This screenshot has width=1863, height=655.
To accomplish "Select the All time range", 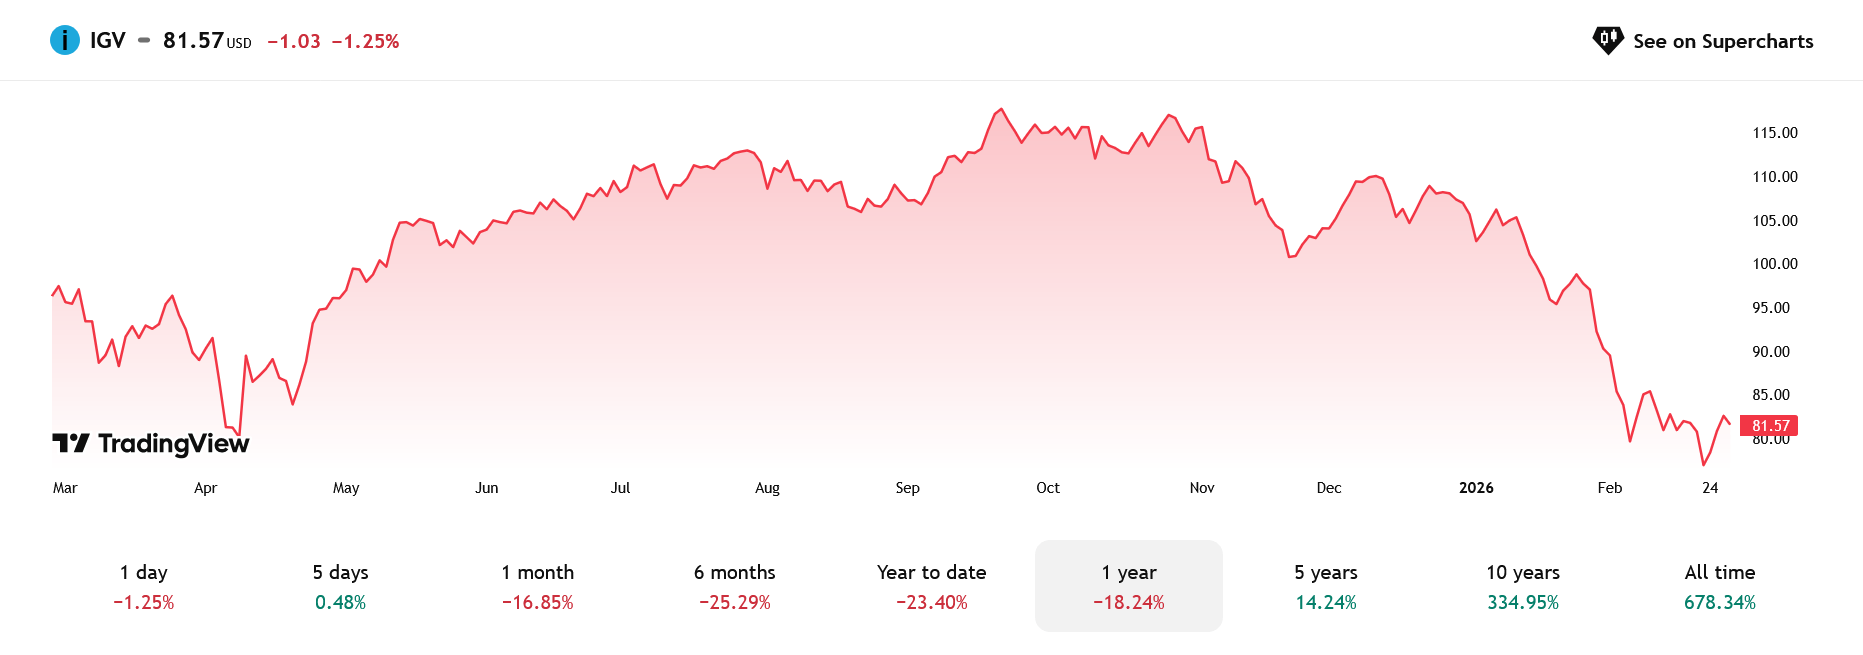I will [1720, 586].
